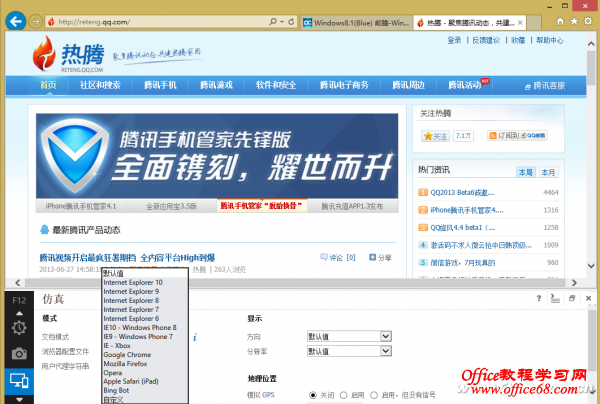This screenshot has width=600, height=404.
Task: Open 软件和安全 navigation item
Action: (x=276, y=85)
